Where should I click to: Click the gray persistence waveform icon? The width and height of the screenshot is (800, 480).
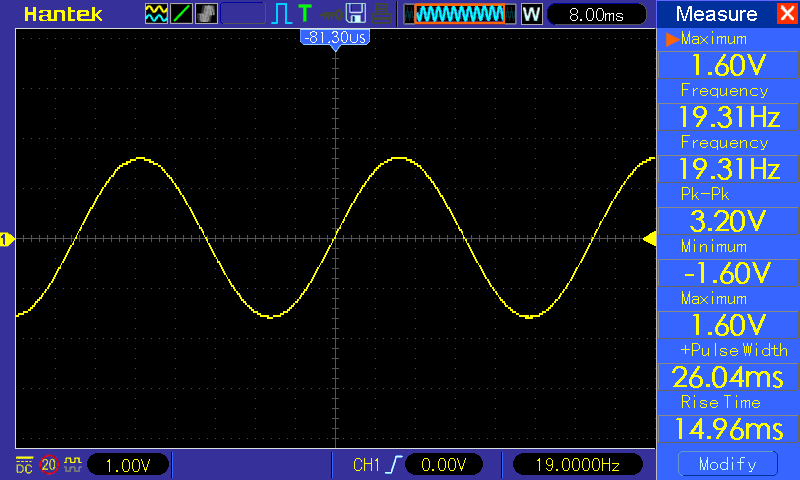(x=206, y=14)
